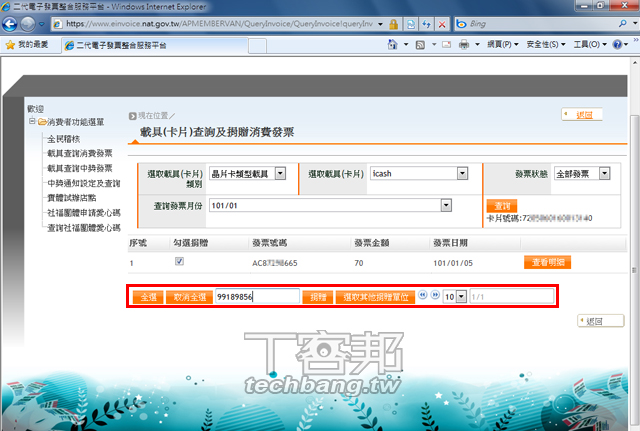This screenshot has width=640, height=431.
Task: Click the security lock icon in address bar
Action: tap(393, 24)
